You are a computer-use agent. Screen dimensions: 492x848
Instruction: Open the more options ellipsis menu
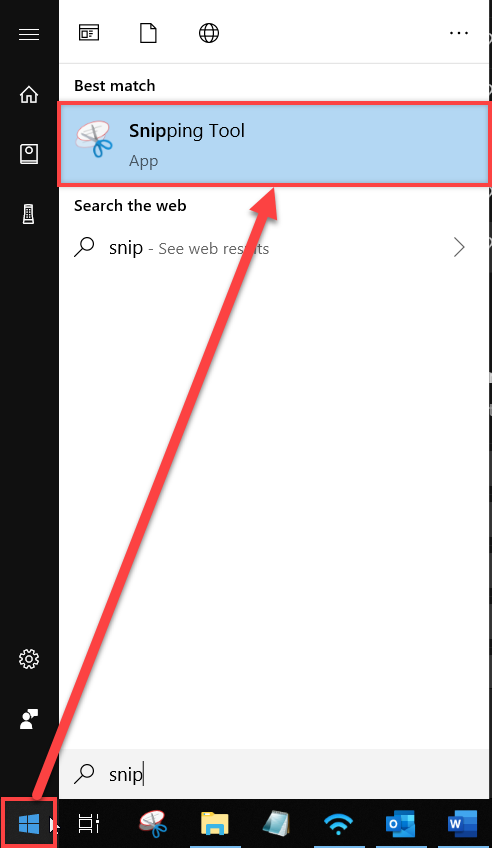[458, 33]
